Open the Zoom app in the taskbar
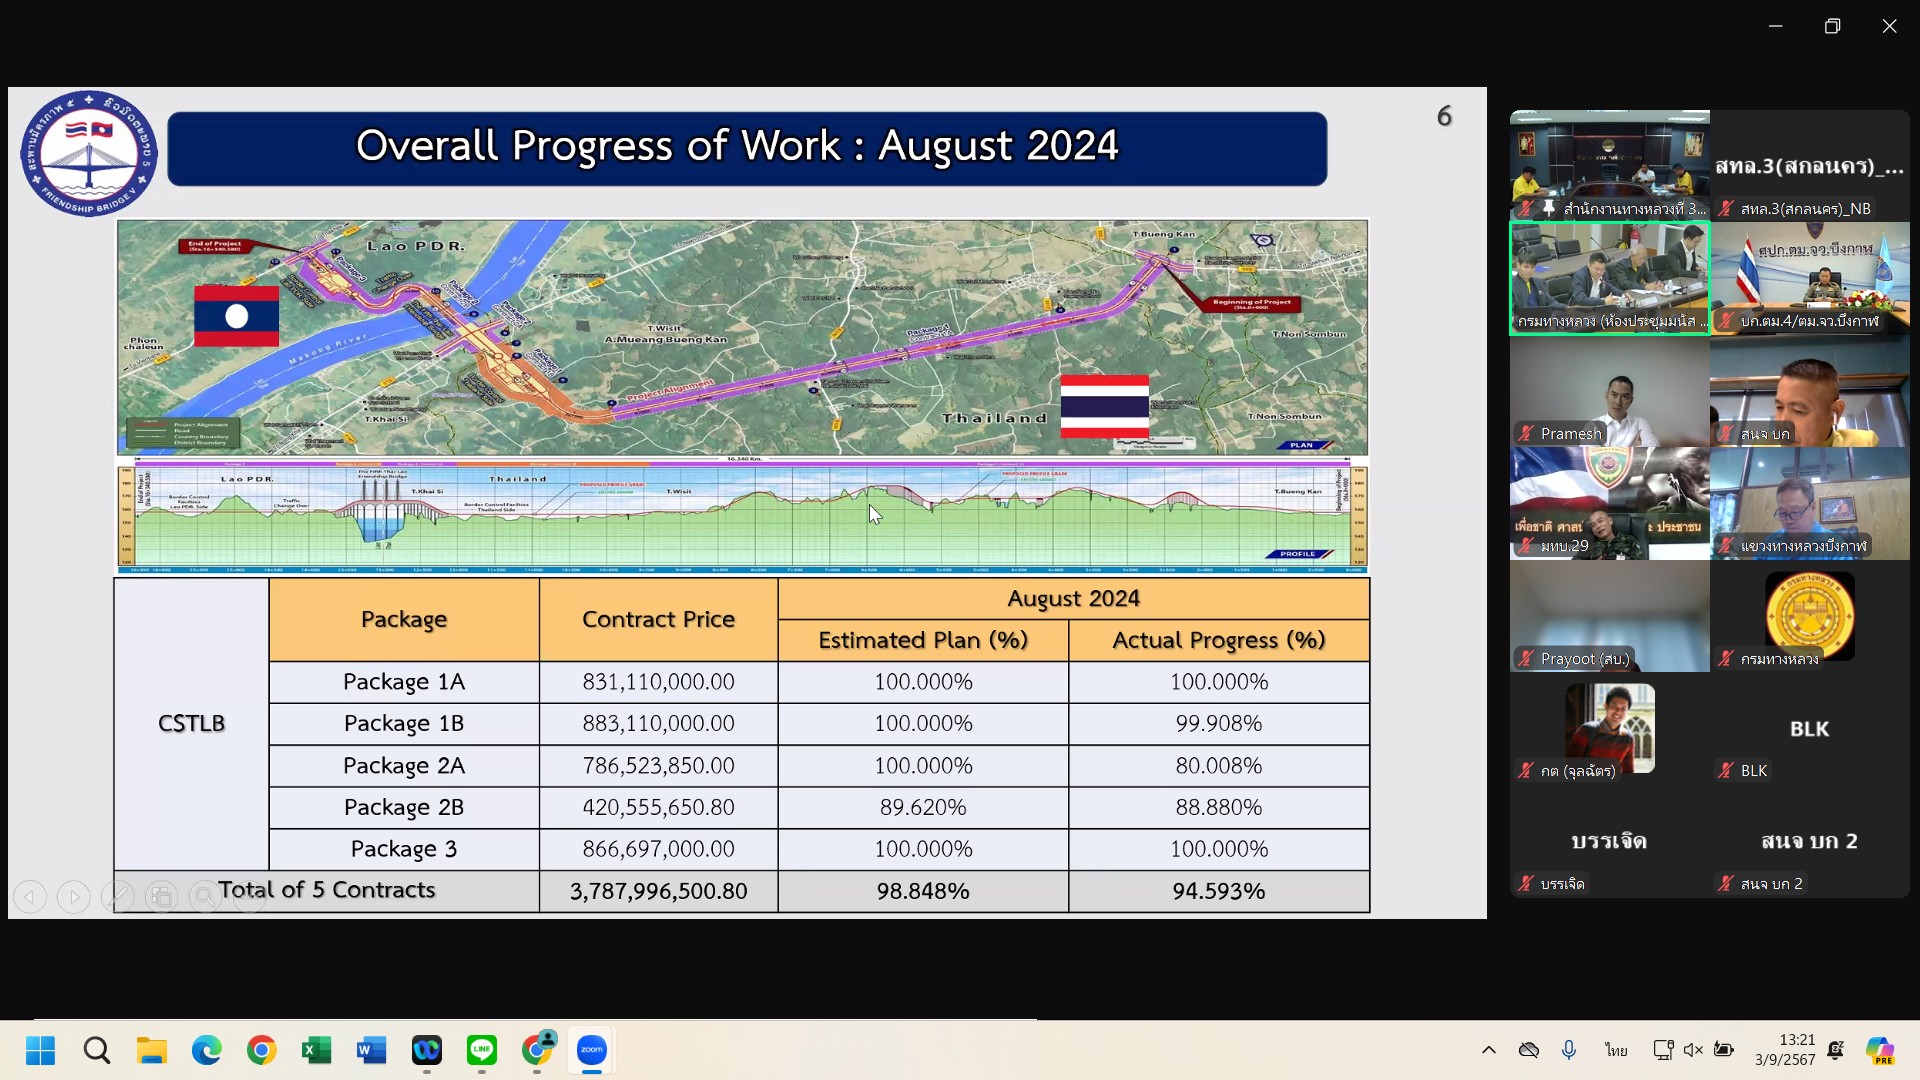 click(591, 1050)
